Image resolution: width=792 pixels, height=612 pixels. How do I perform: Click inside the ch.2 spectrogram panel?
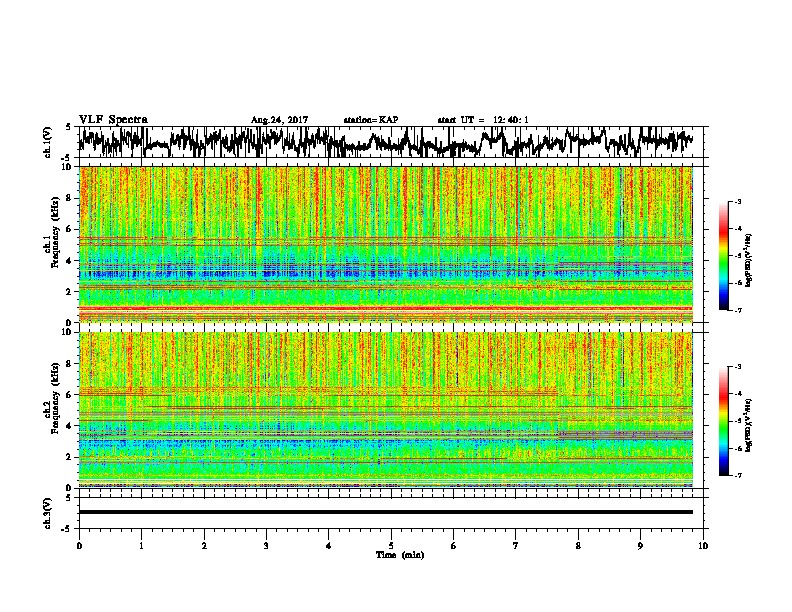pyautogui.click(x=386, y=410)
